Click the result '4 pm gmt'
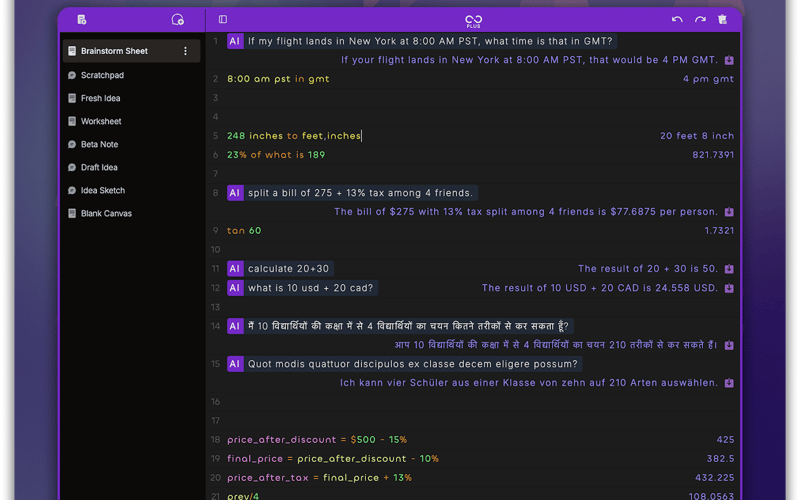The height and width of the screenshot is (500, 800). coord(708,79)
